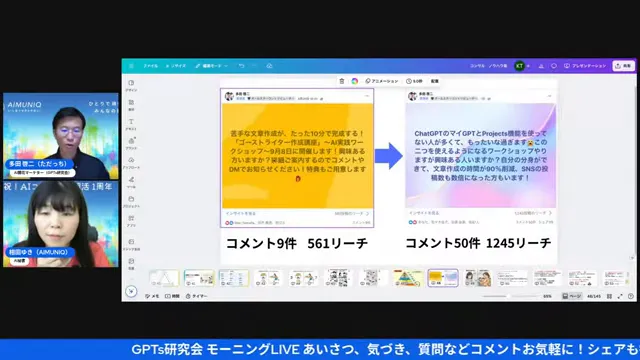Open the テキスト panel
640x360 pixels.
131,124
